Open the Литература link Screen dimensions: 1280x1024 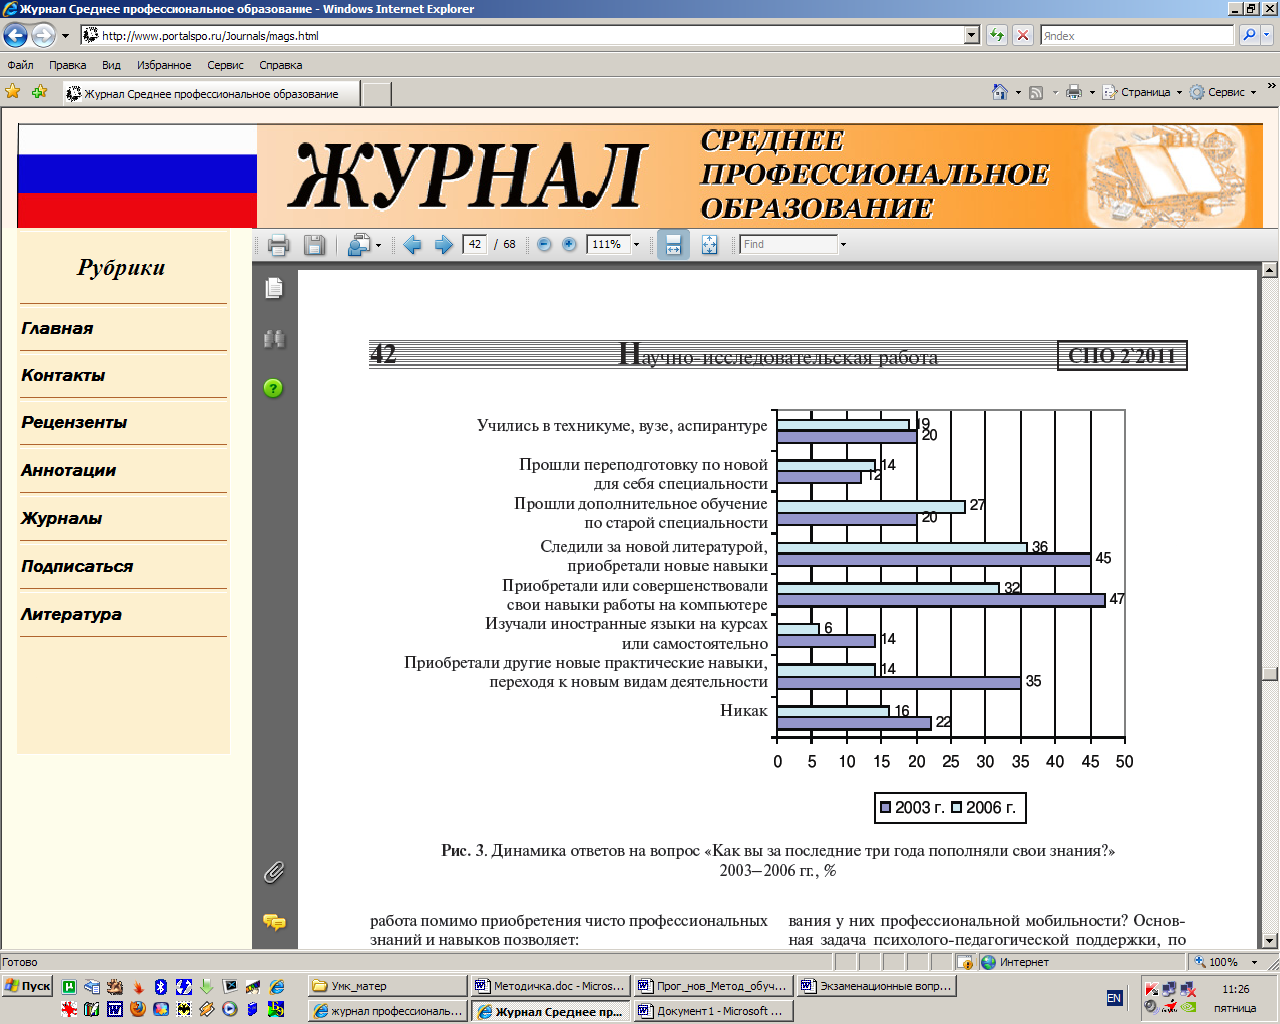(x=71, y=614)
